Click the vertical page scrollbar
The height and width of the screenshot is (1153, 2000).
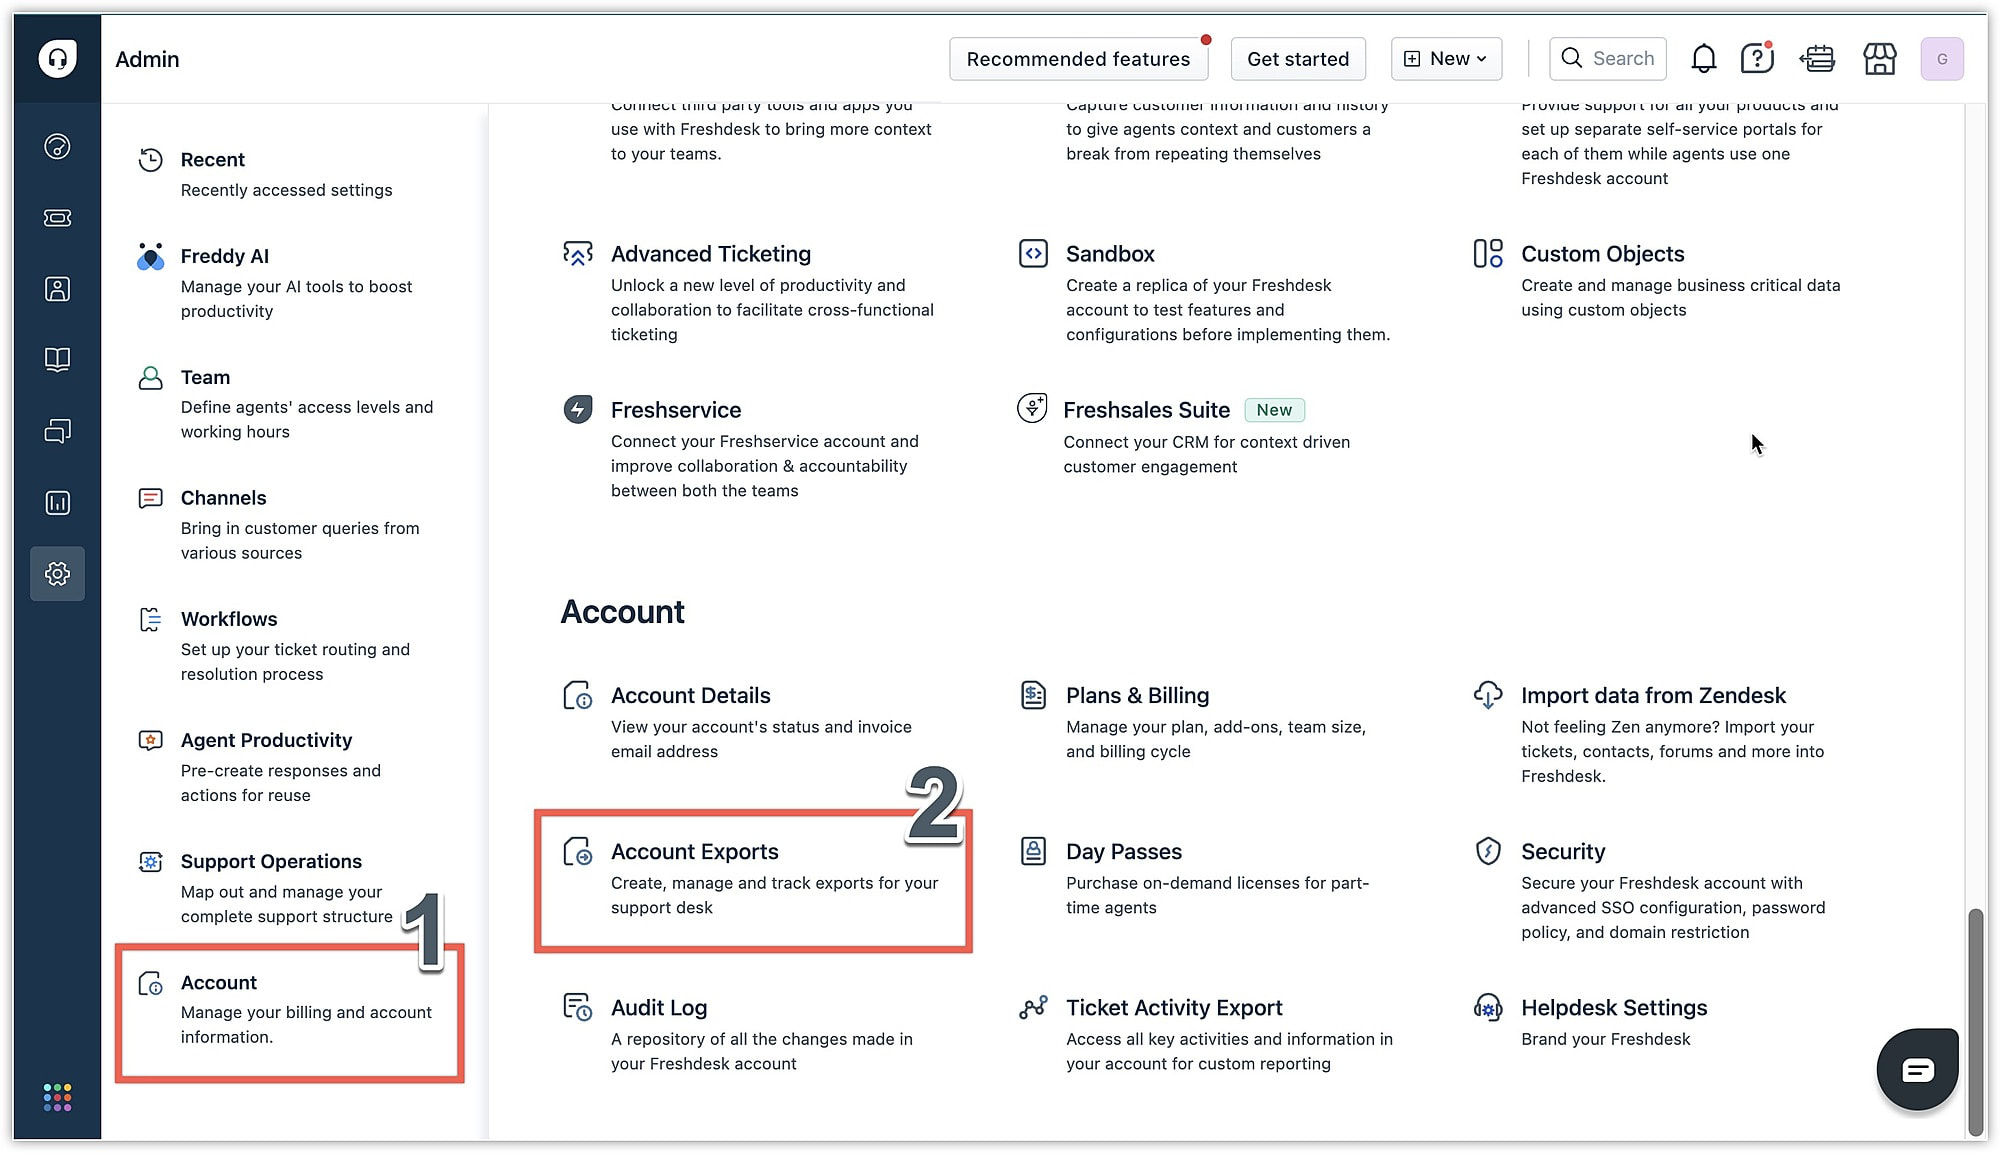pyautogui.click(x=1975, y=1020)
